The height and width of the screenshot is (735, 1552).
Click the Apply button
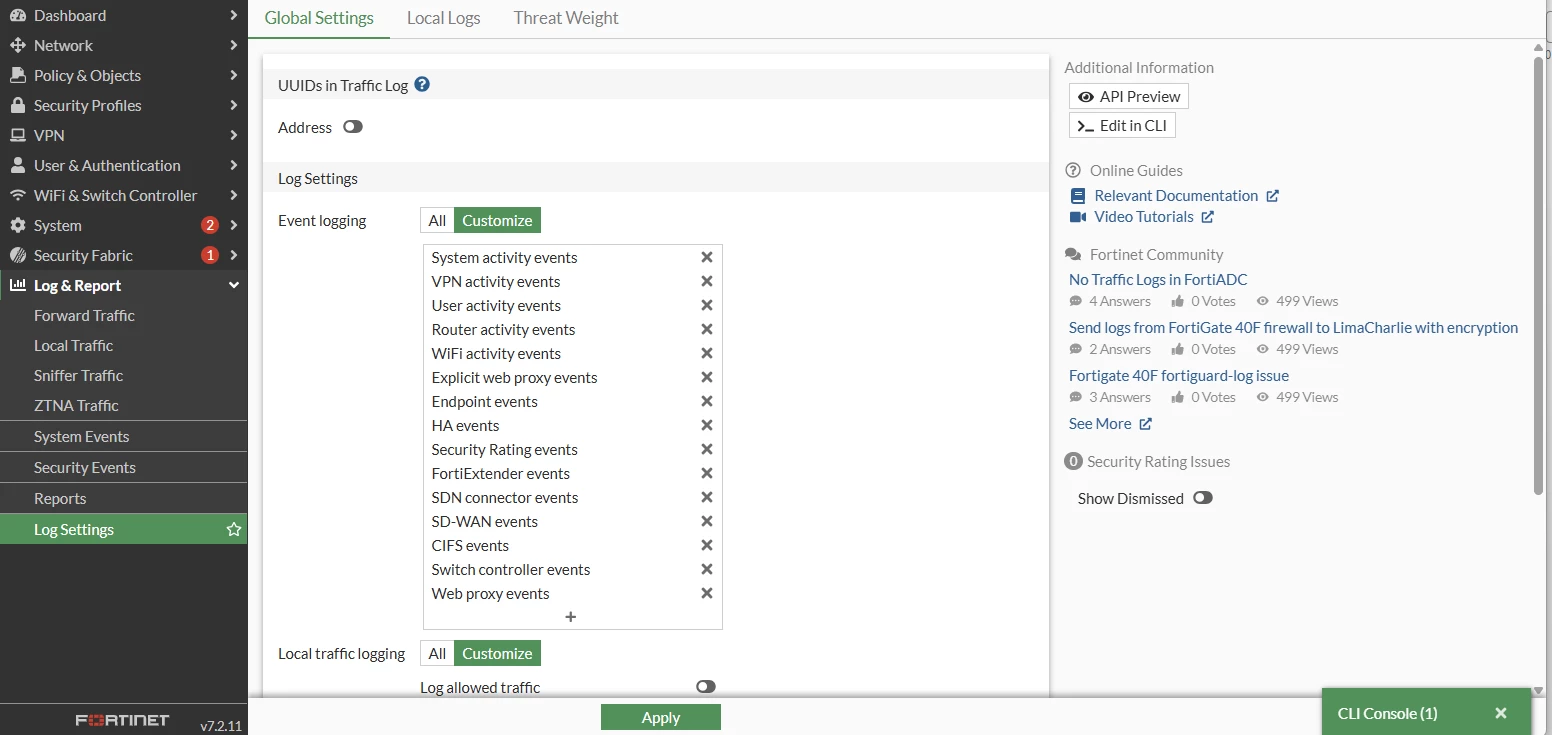(661, 717)
